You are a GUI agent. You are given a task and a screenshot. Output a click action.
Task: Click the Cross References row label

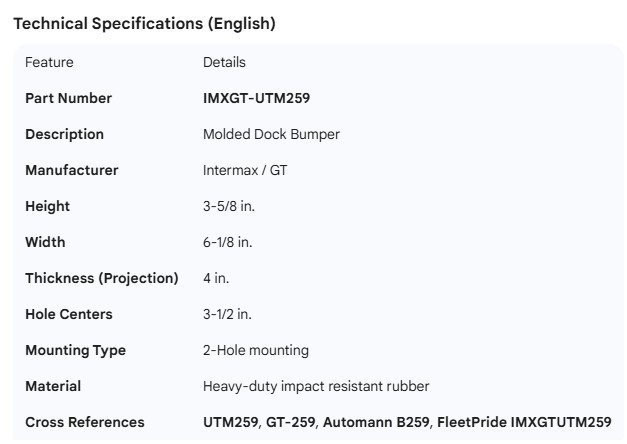point(84,422)
